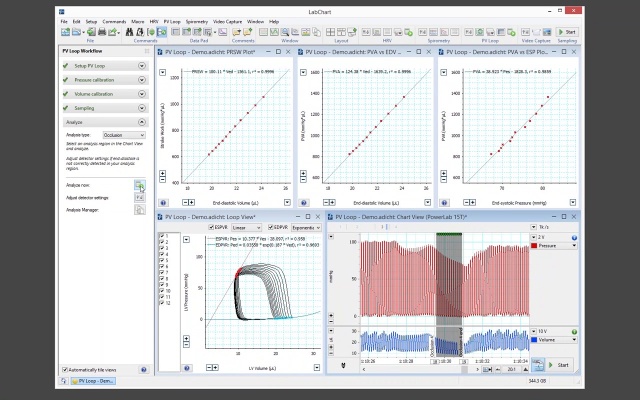Open Adjust detector settings icon

coord(140,197)
